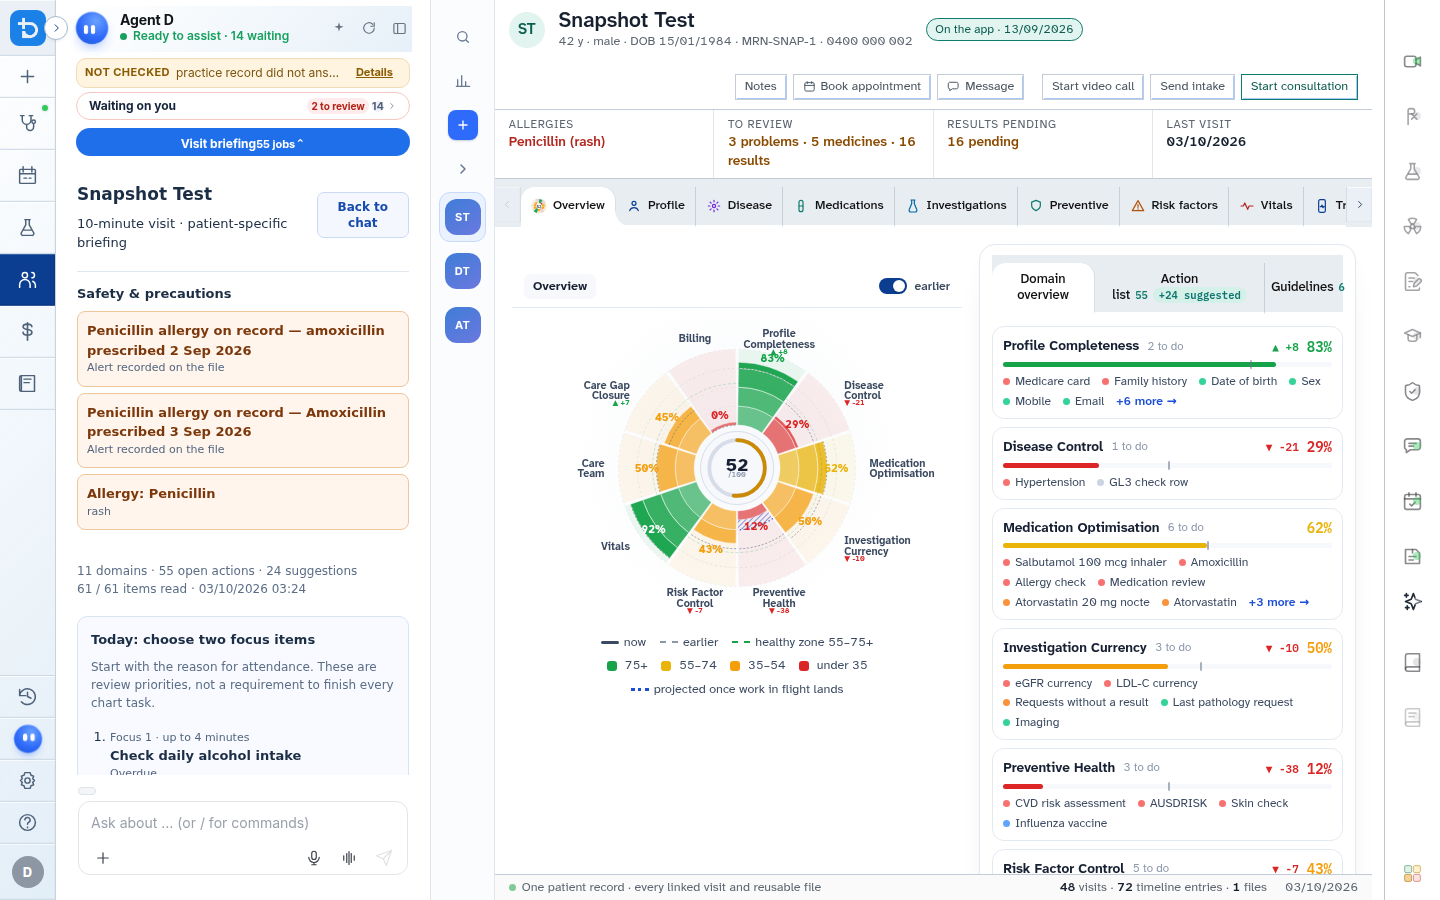Click the Disease Control progress bar
Image resolution: width=1440 pixels, height=900 pixels.
1167,465
